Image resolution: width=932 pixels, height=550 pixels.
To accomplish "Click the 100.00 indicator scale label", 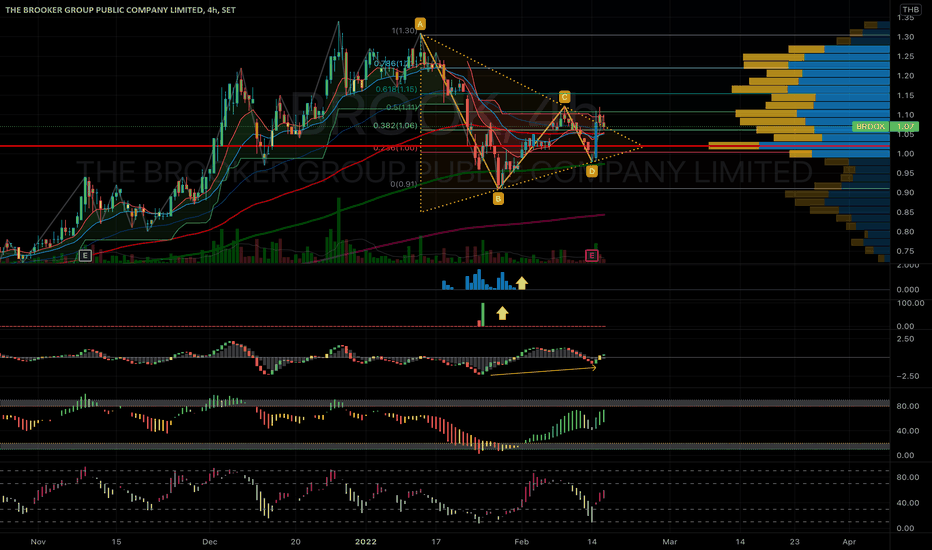I will coord(910,303).
